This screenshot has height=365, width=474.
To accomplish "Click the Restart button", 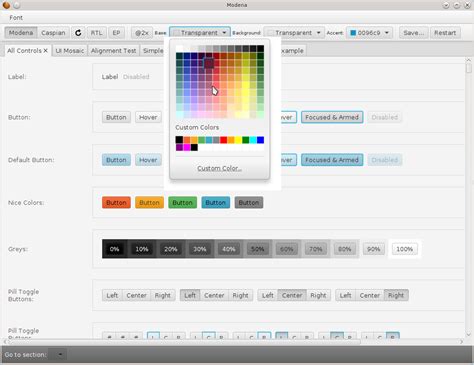I will click(x=445, y=33).
